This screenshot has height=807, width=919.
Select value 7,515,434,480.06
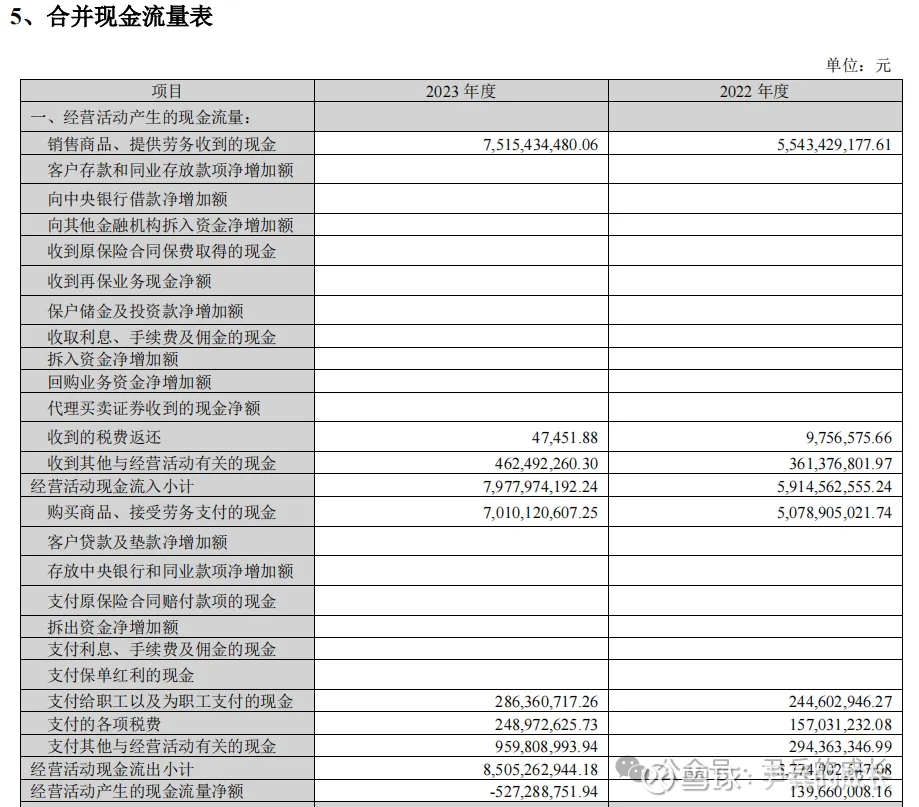point(540,145)
